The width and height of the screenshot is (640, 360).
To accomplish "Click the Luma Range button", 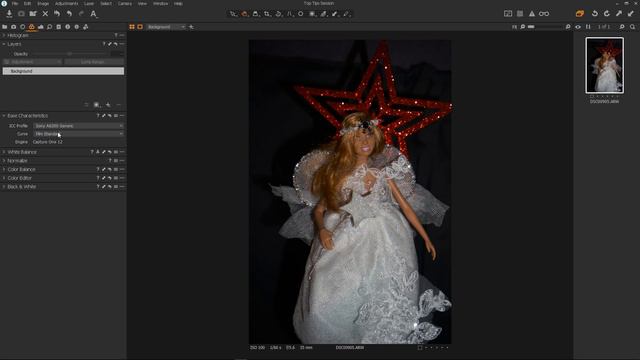I will tap(94, 62).
